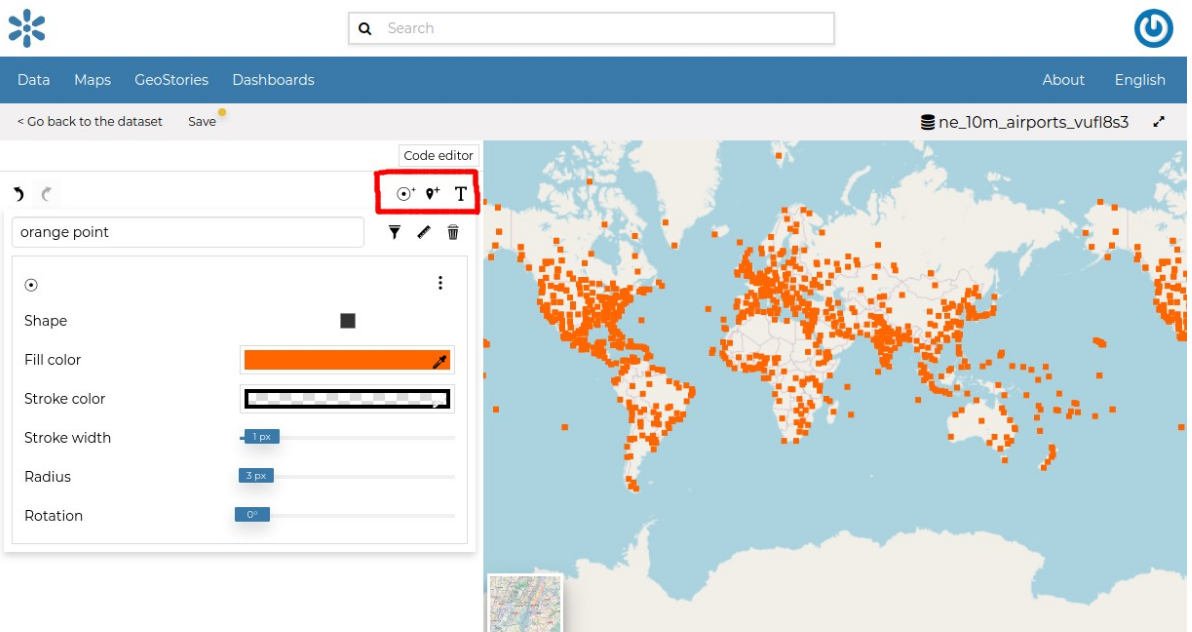Click the Code editor button
Screen dimensions: 1192x632
438,156
